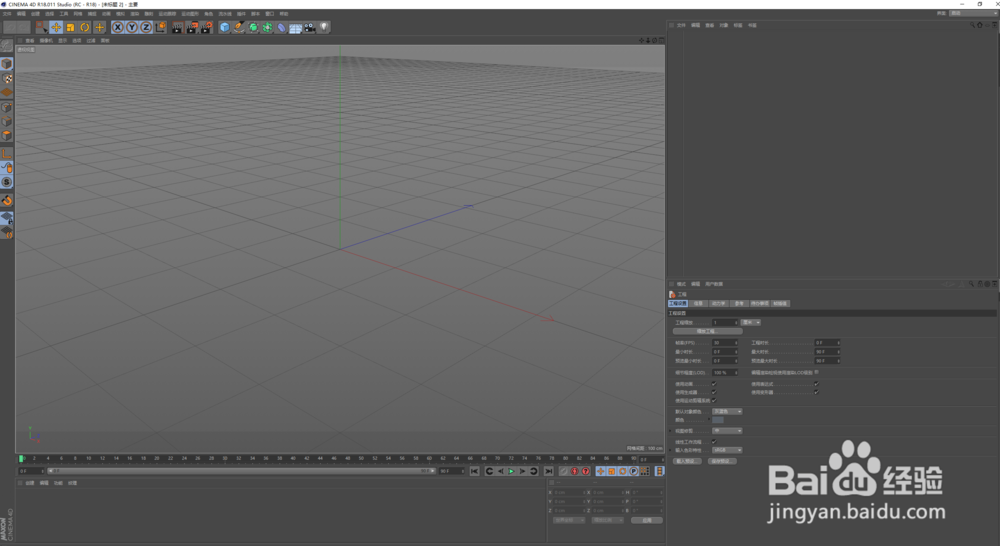Switch to Polygons mode
Image resolution: width=1000 pixels, height=546 pixels.
pos(6,135)
